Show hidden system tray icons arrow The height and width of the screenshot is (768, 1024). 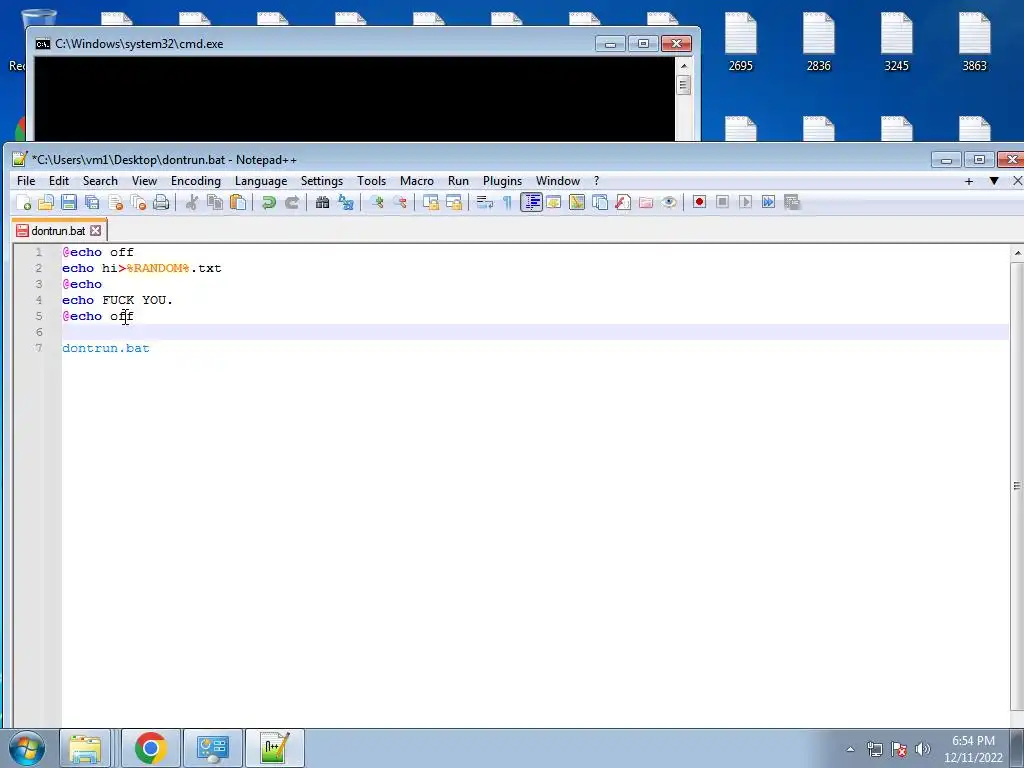pyautogui.click(x=850, y=749)
